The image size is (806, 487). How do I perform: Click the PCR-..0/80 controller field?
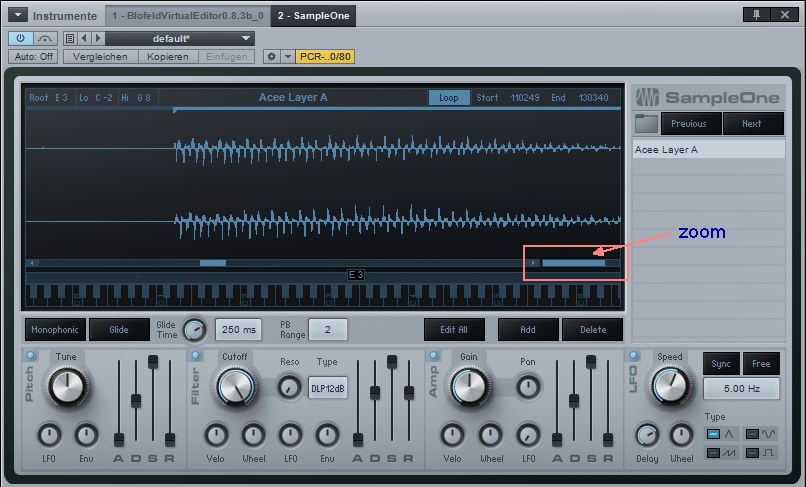click(325, 57)
